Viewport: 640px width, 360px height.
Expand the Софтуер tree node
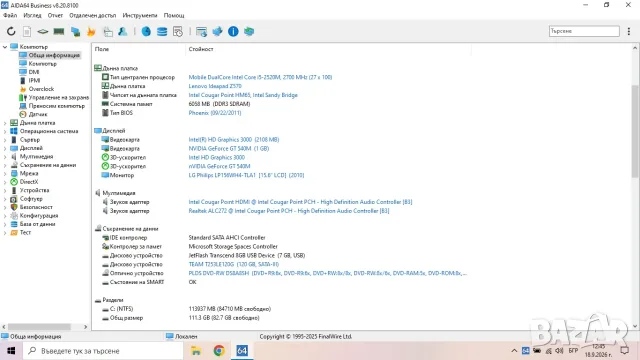point(5,199)
